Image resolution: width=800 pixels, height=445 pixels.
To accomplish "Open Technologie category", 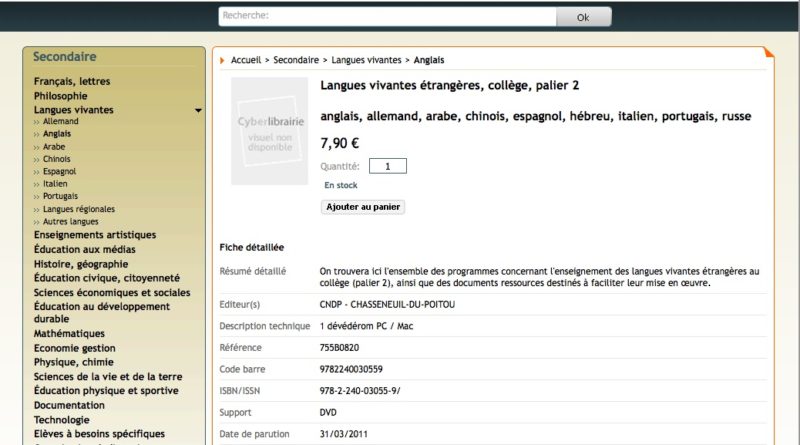I will coord(62,420).
